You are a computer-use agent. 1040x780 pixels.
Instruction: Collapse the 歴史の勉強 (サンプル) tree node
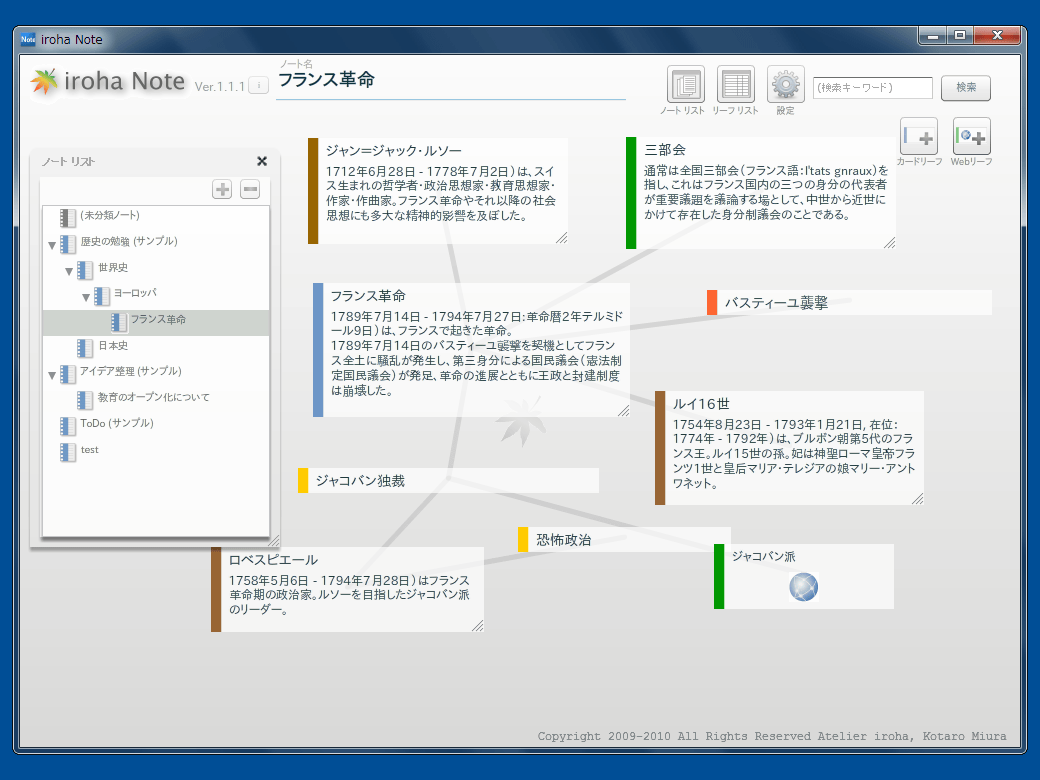click(52, 245)
